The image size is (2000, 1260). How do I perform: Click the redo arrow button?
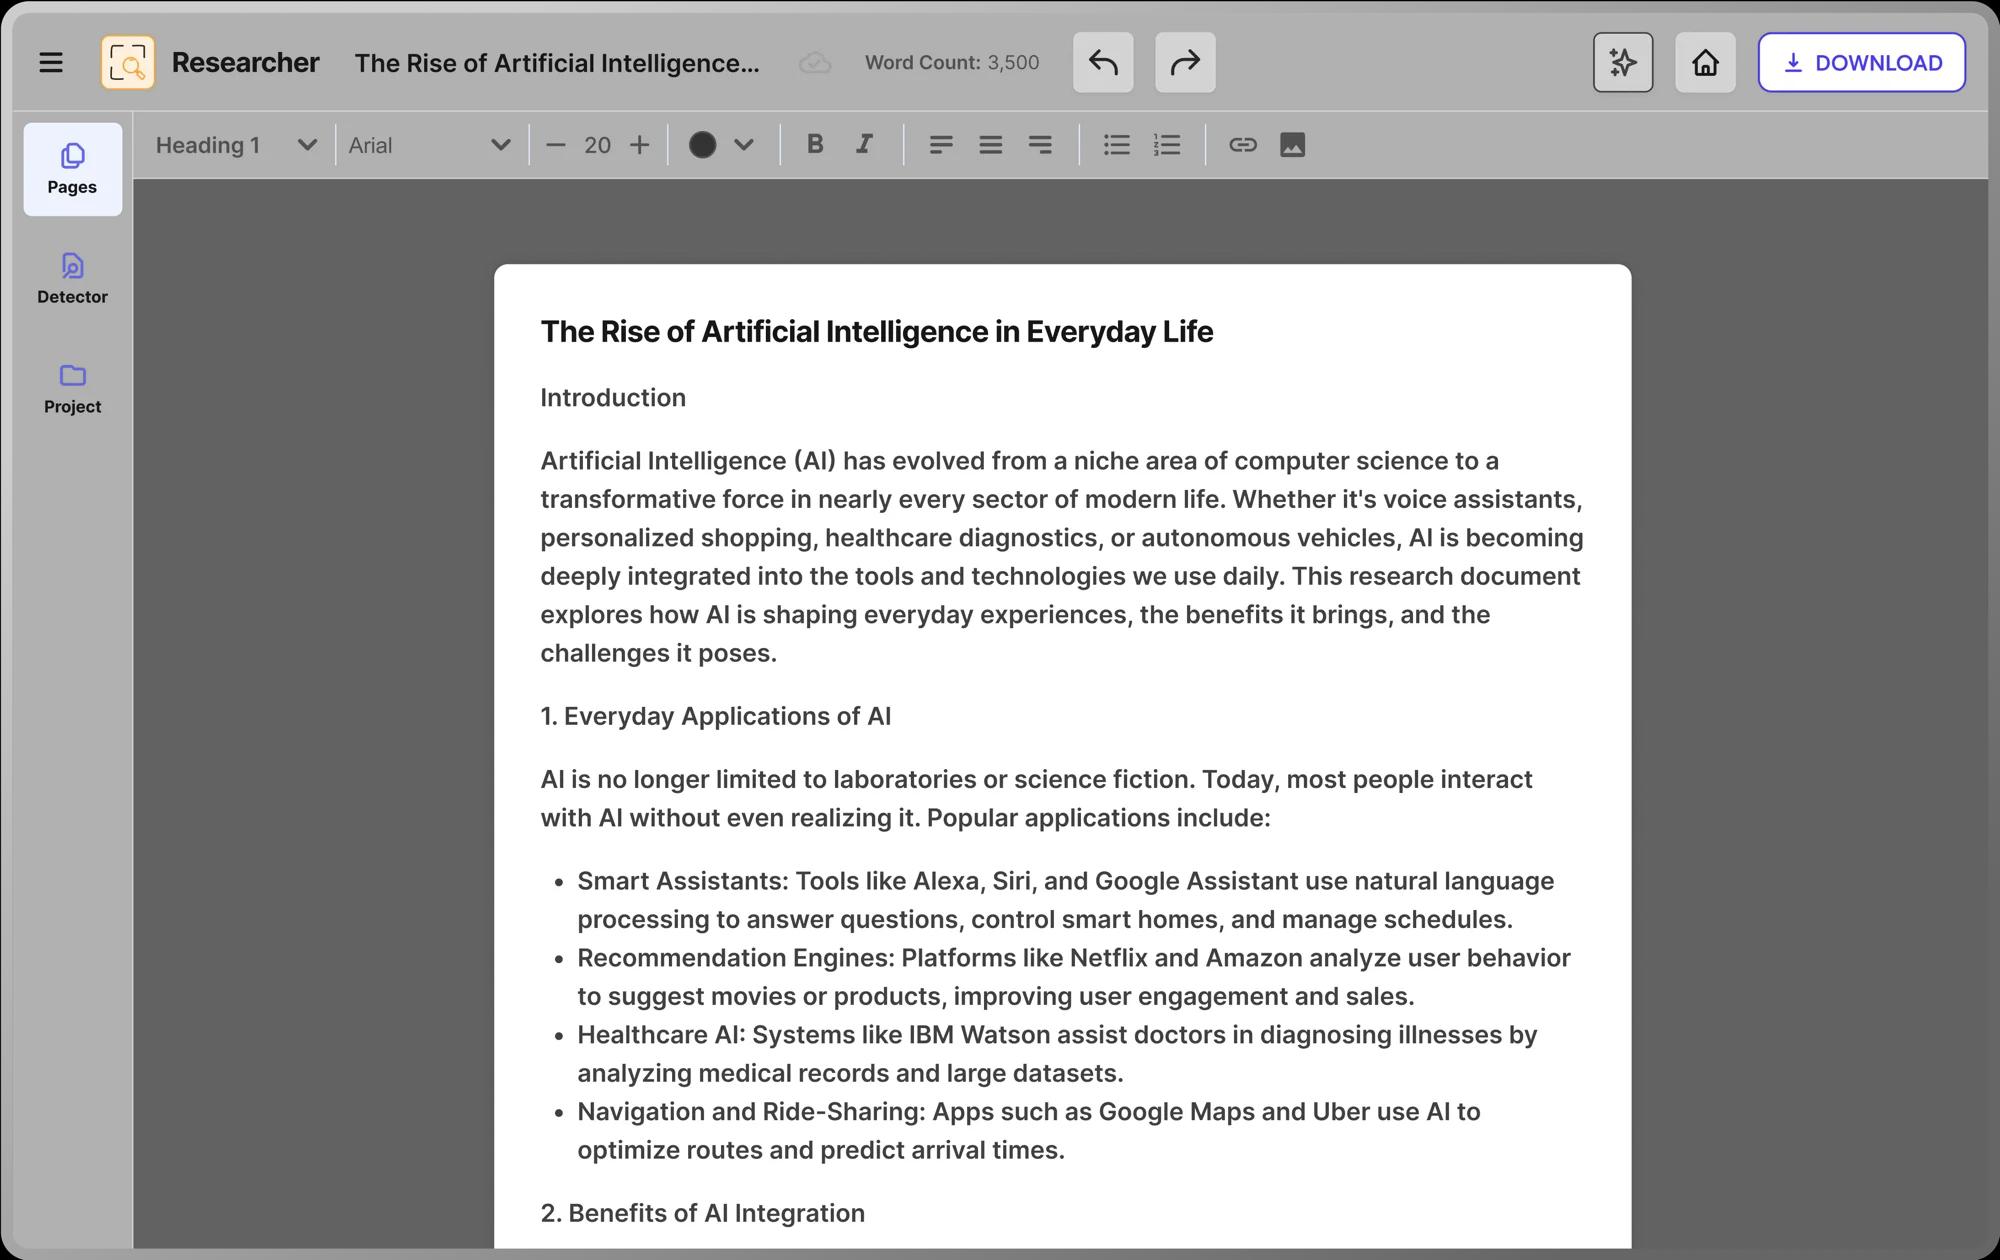coord(1185,63)
